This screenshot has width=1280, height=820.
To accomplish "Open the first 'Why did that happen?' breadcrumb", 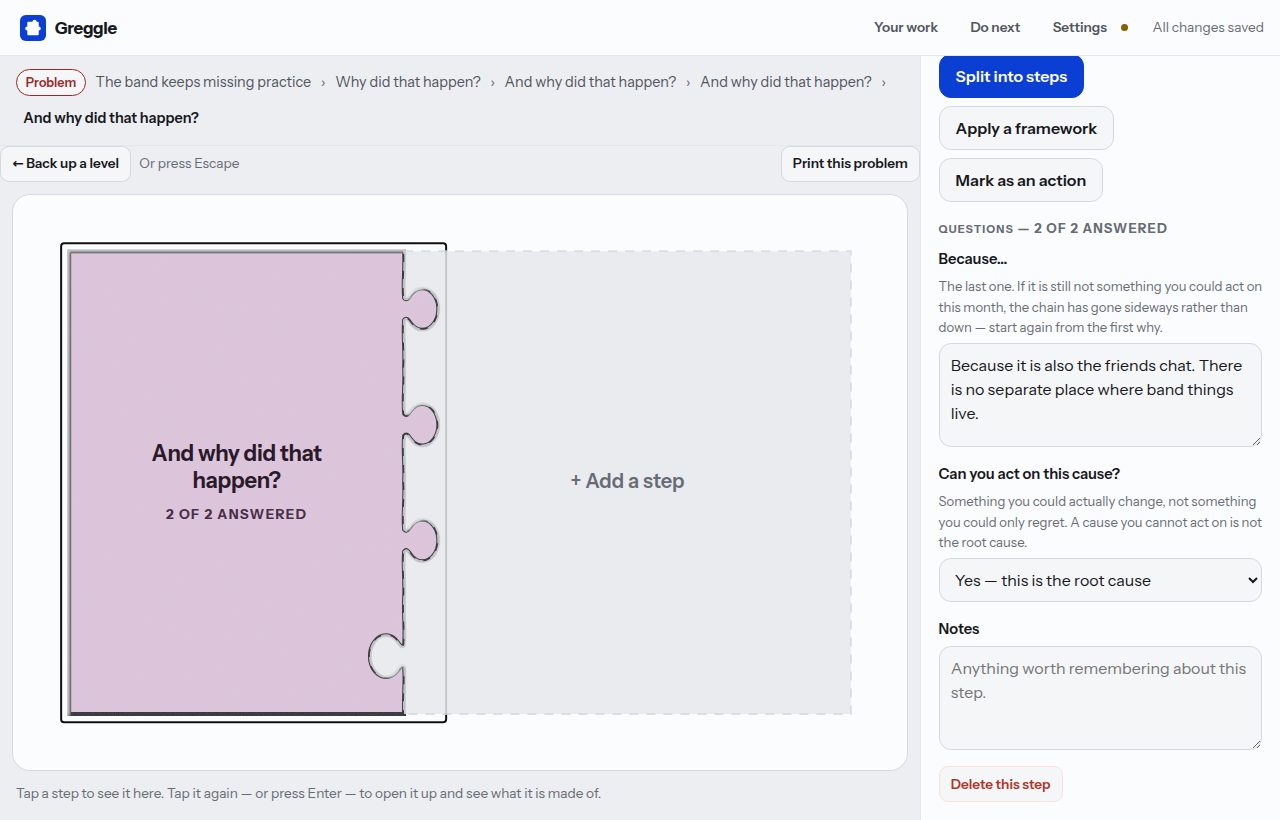I will coord(408,82).
